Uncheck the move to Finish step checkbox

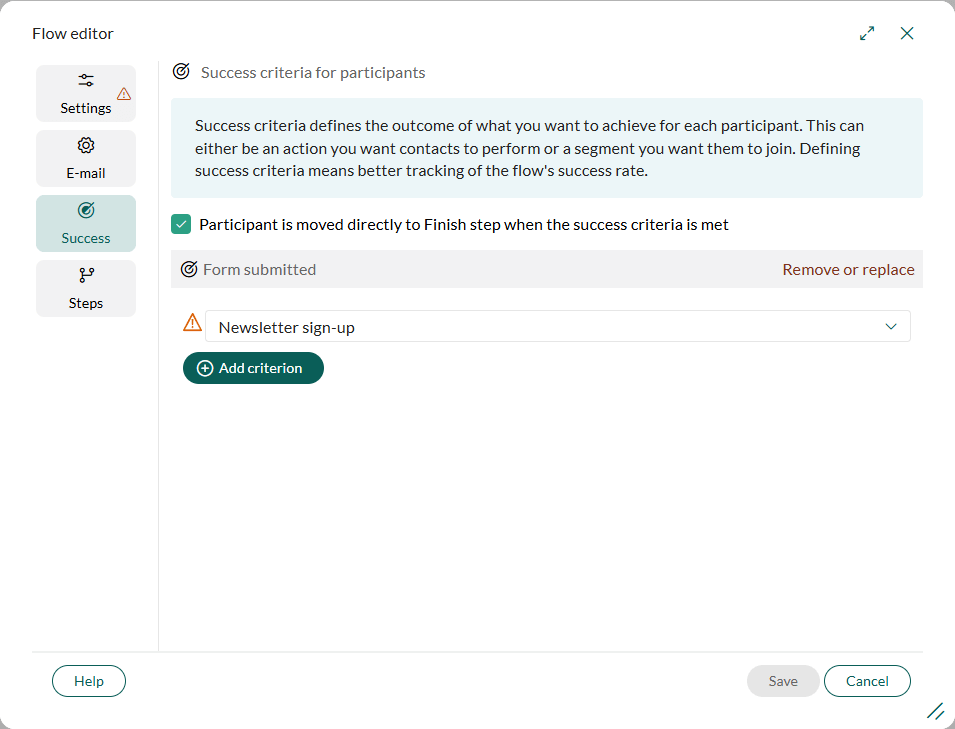pos(181,224)
